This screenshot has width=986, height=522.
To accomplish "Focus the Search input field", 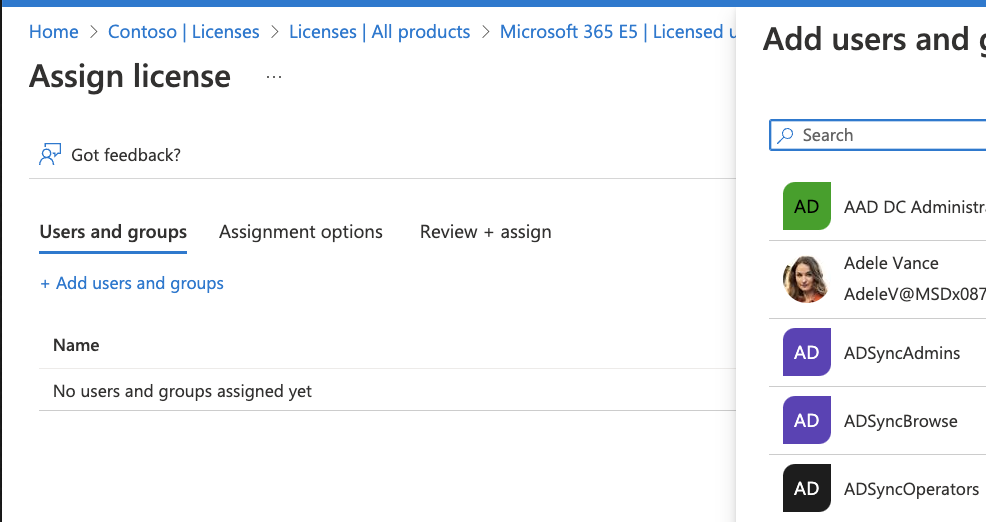I will pos(878,135).
